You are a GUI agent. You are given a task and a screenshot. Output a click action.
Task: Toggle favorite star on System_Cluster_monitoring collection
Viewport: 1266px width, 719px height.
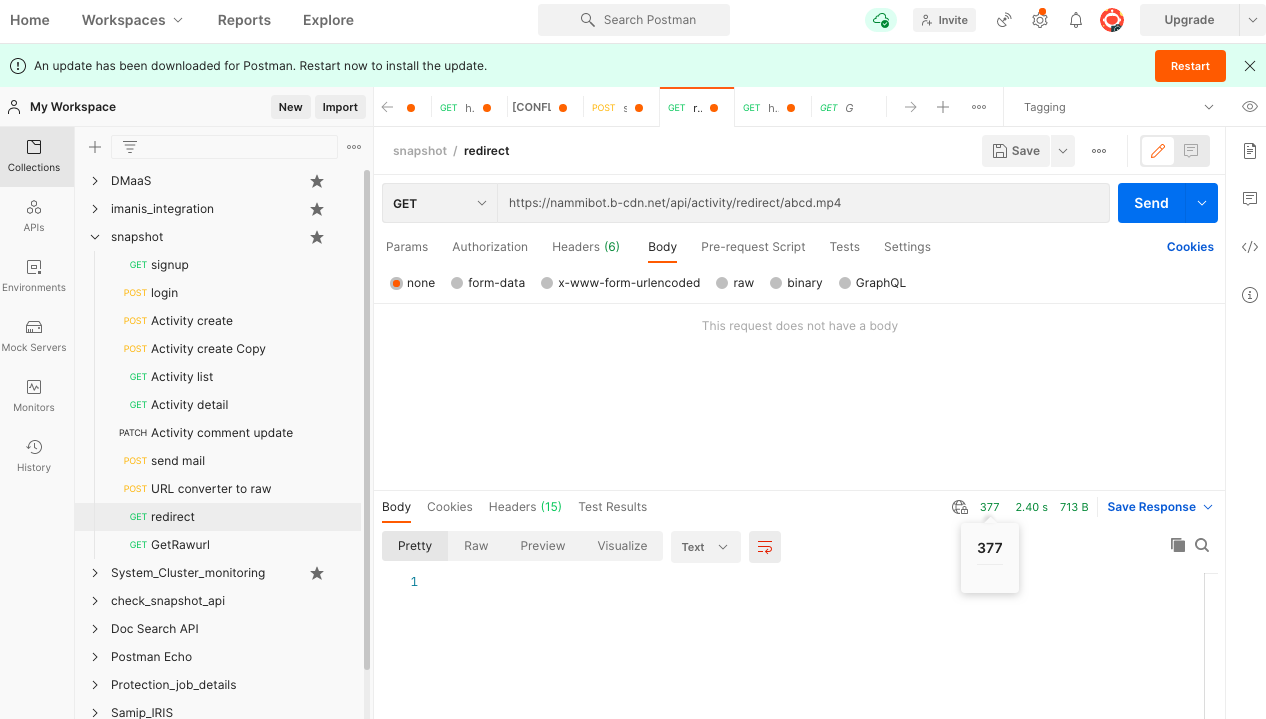click(x=317, y=573)
